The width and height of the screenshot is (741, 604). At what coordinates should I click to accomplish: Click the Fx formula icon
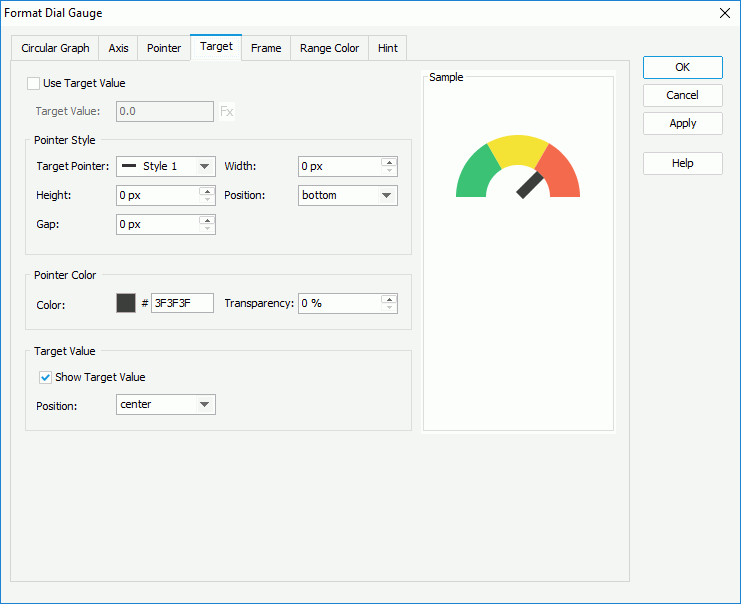tap(227, 112)
